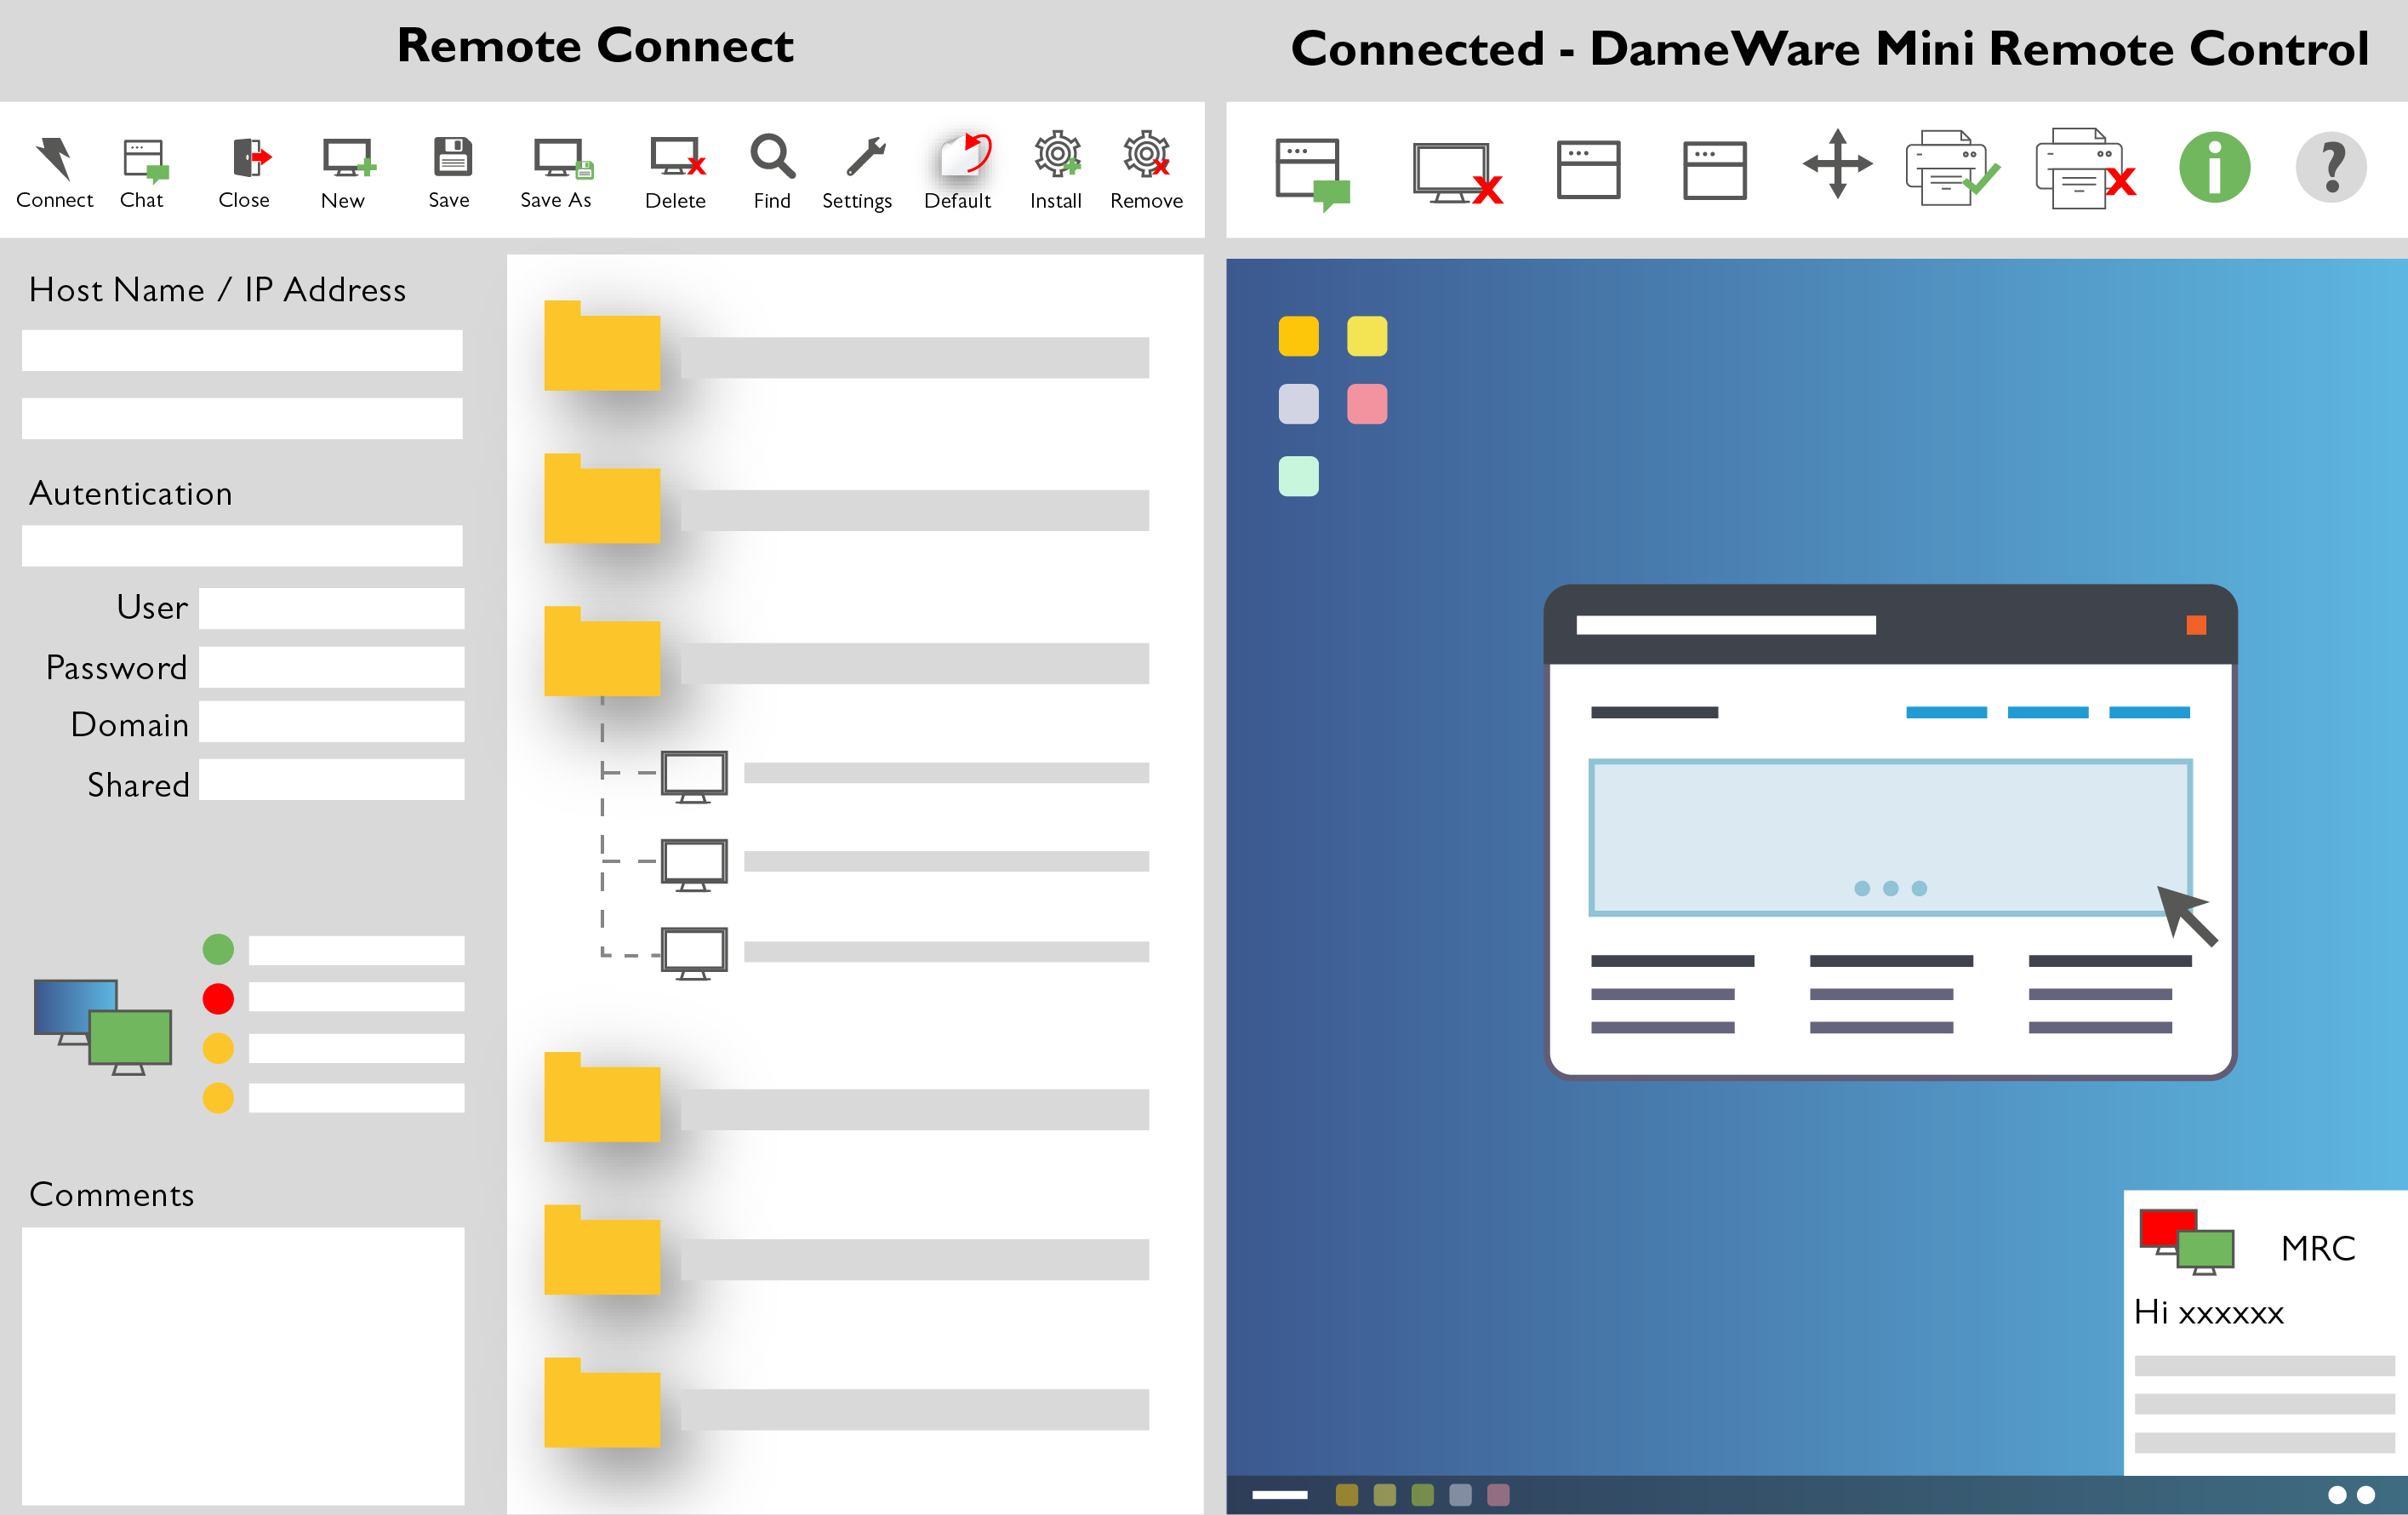The height and width of the screenshot is (1515, 2408).
Task: Click the dual monitor icon beside status dots
Action: (103, 1027)
